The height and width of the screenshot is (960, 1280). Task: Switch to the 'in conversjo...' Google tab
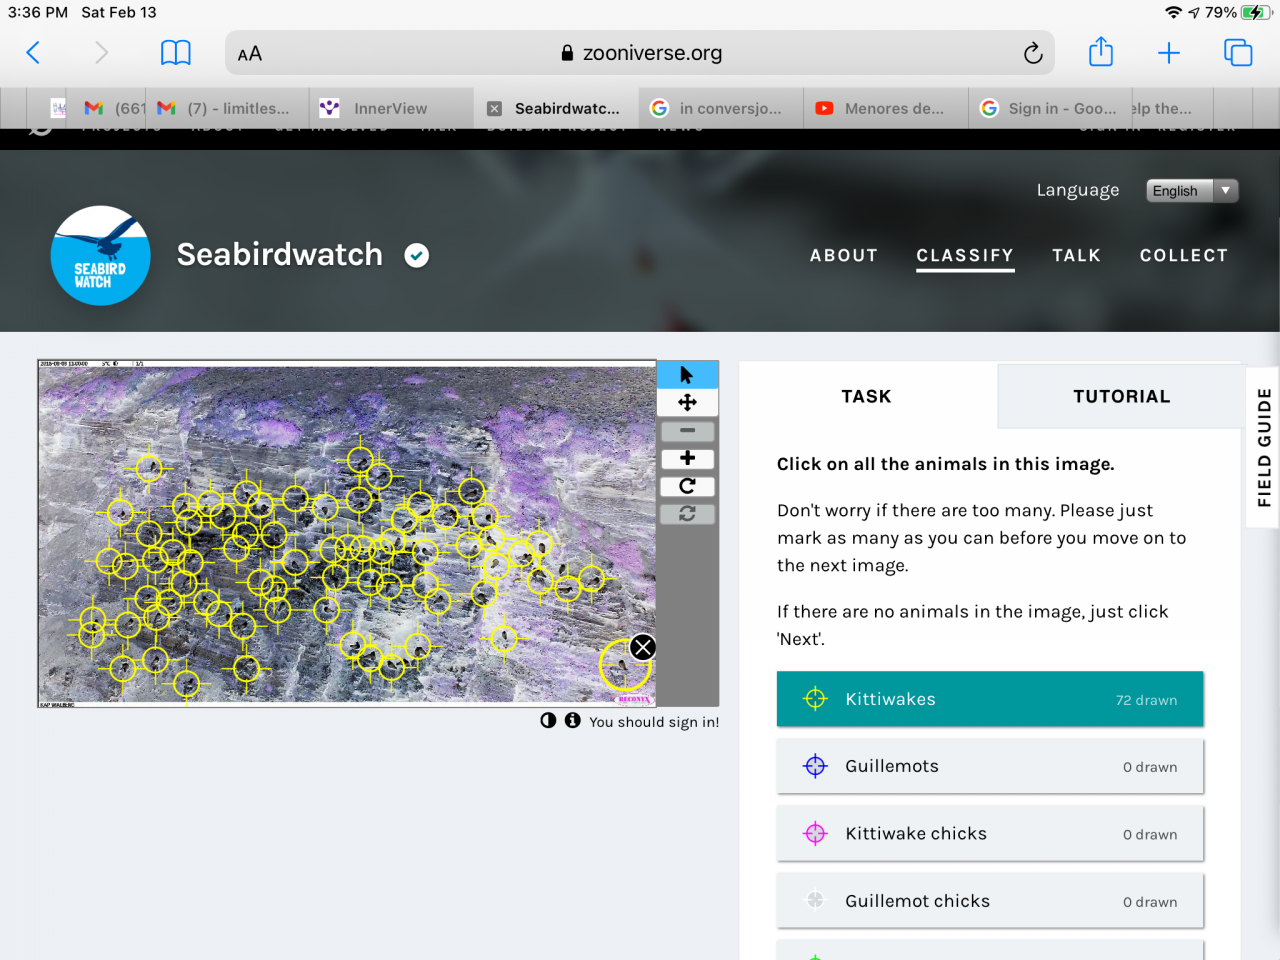722,108
